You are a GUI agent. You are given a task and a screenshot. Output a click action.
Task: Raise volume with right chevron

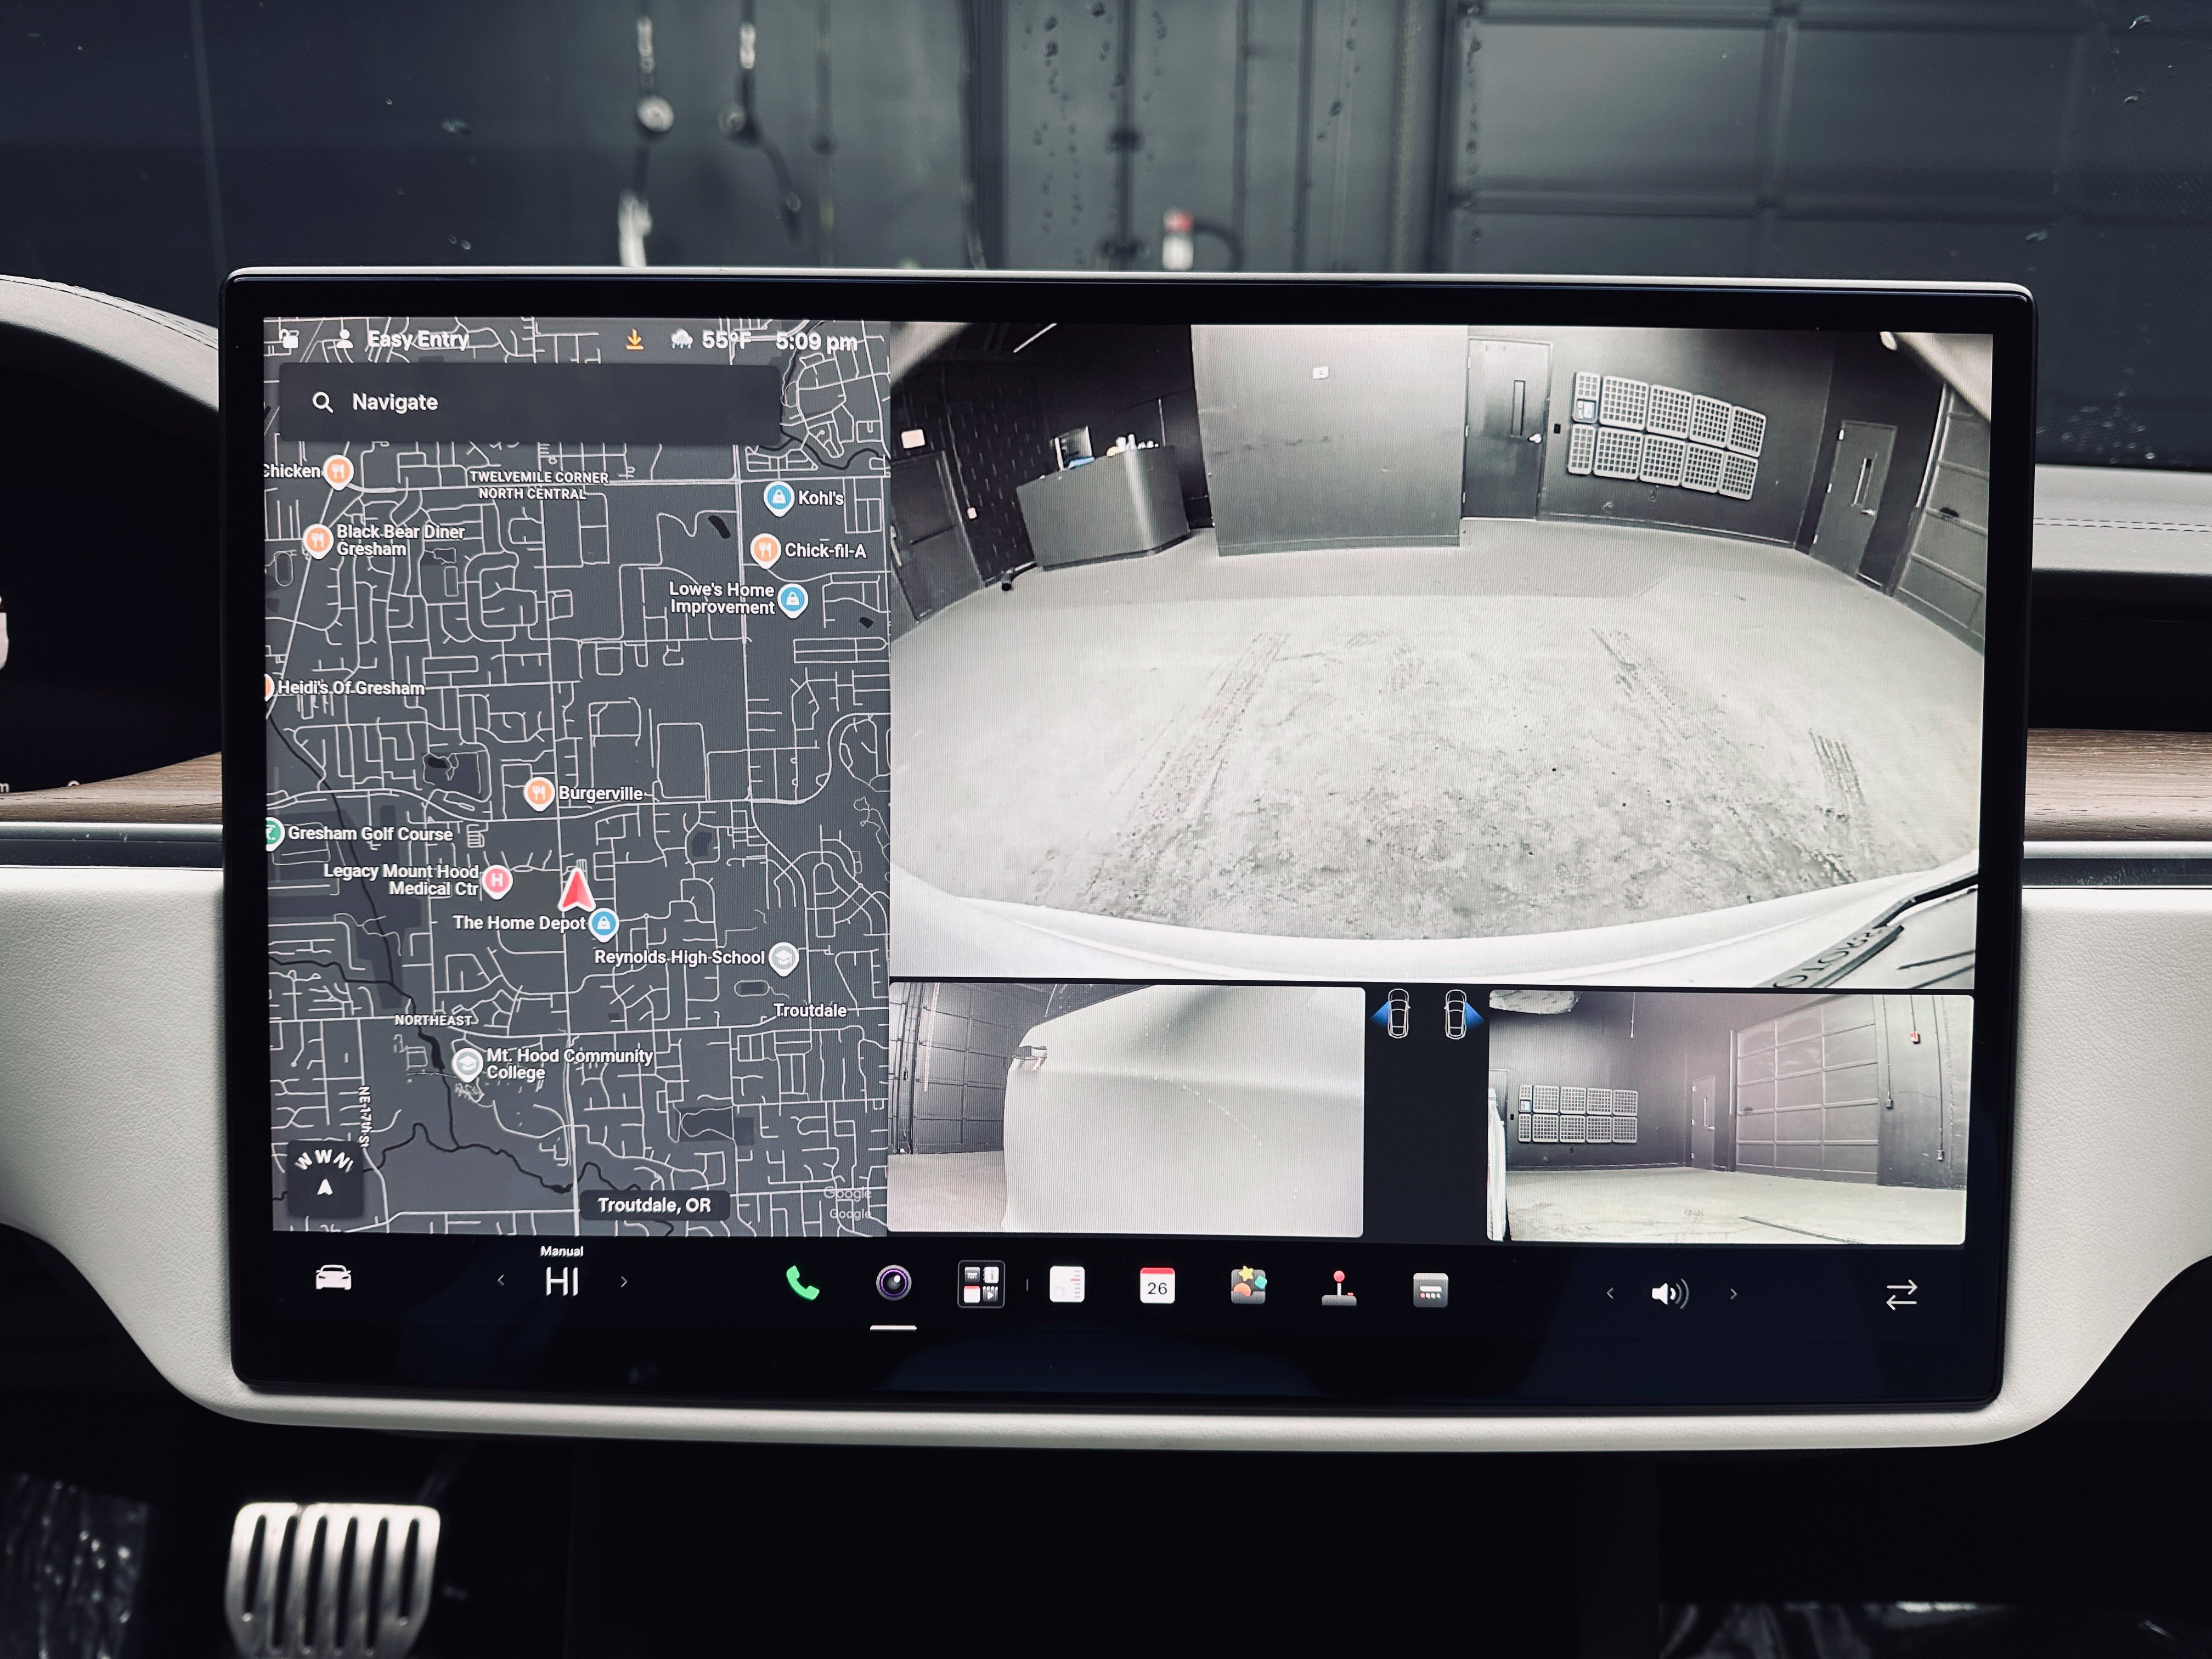click(1733, 1294)
